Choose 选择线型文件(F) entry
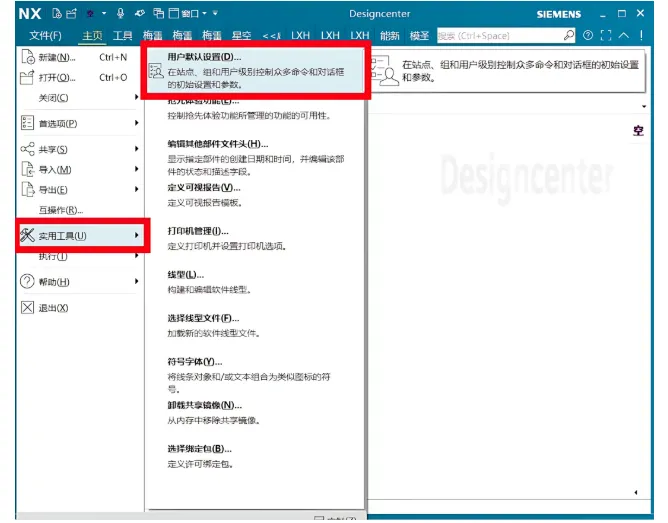Viewport: 668px width, 523px height. coord(256,325)
